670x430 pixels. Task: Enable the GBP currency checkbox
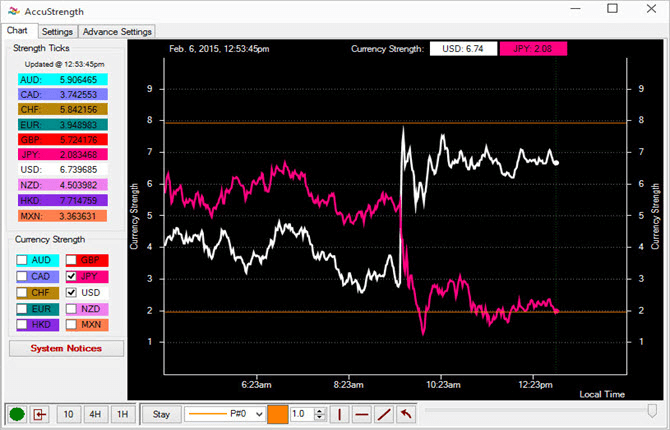click(x=71, y=260)
